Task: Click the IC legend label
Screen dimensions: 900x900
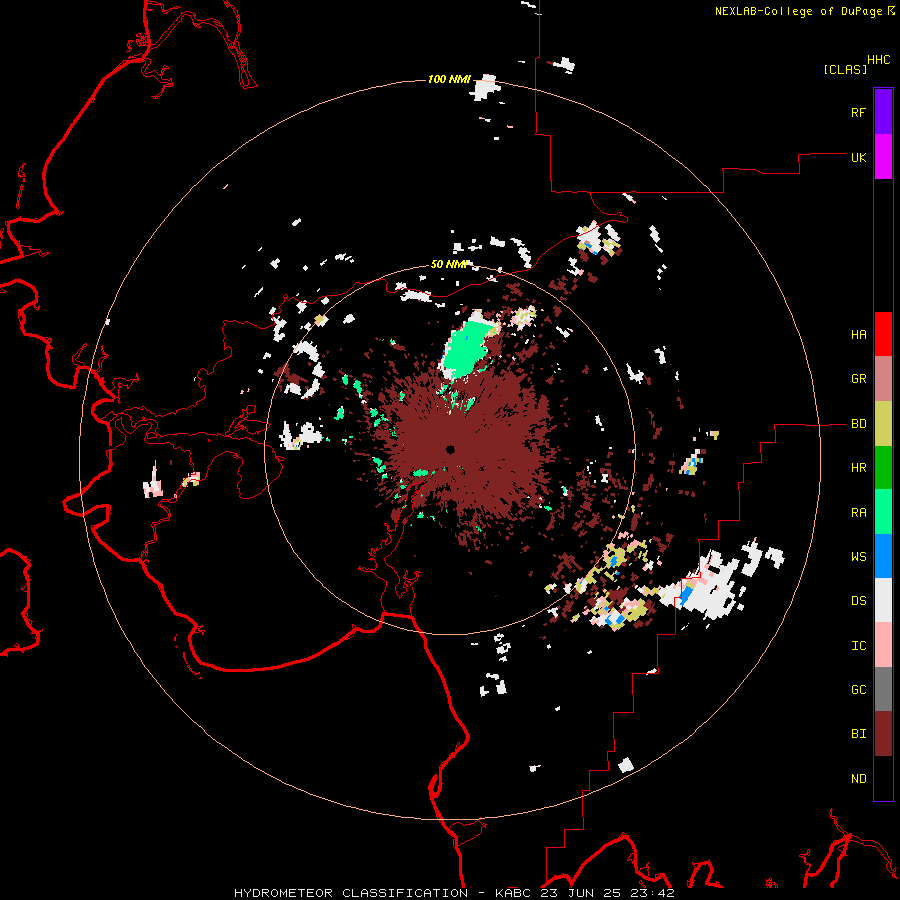Action: tap(858, 646)
